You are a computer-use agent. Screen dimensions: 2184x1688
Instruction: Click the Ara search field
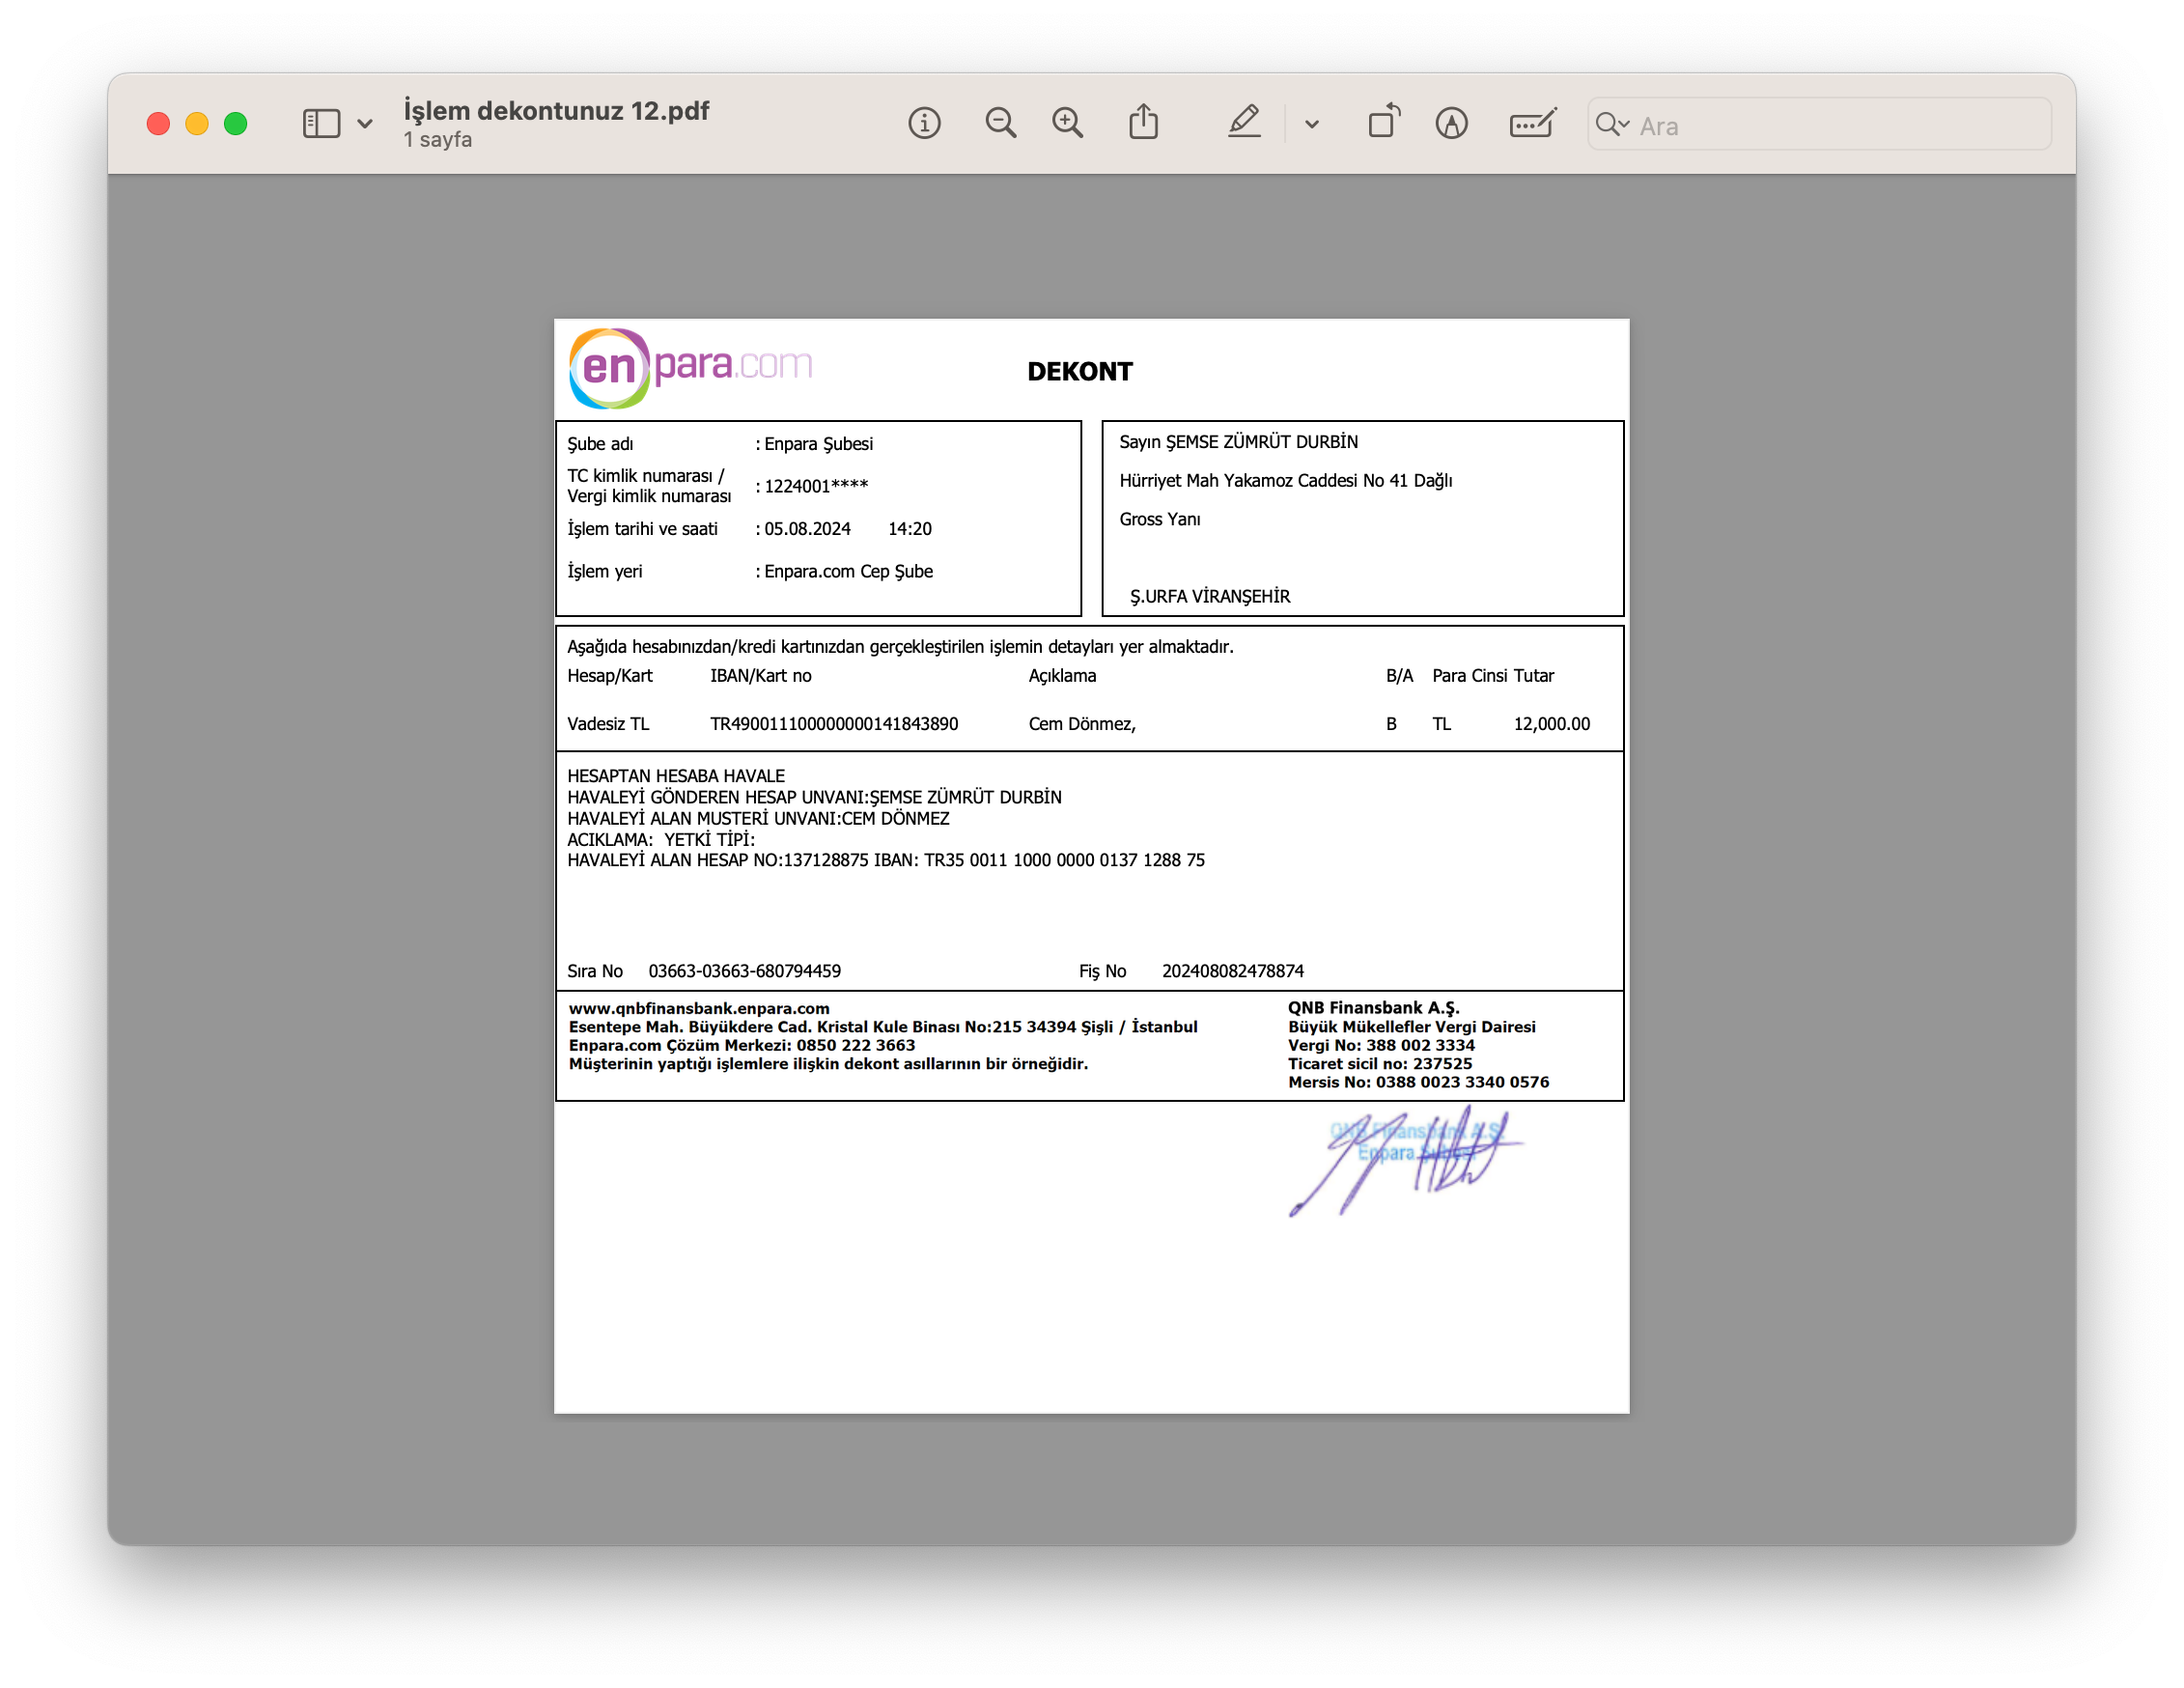[x=1819, y=125]
